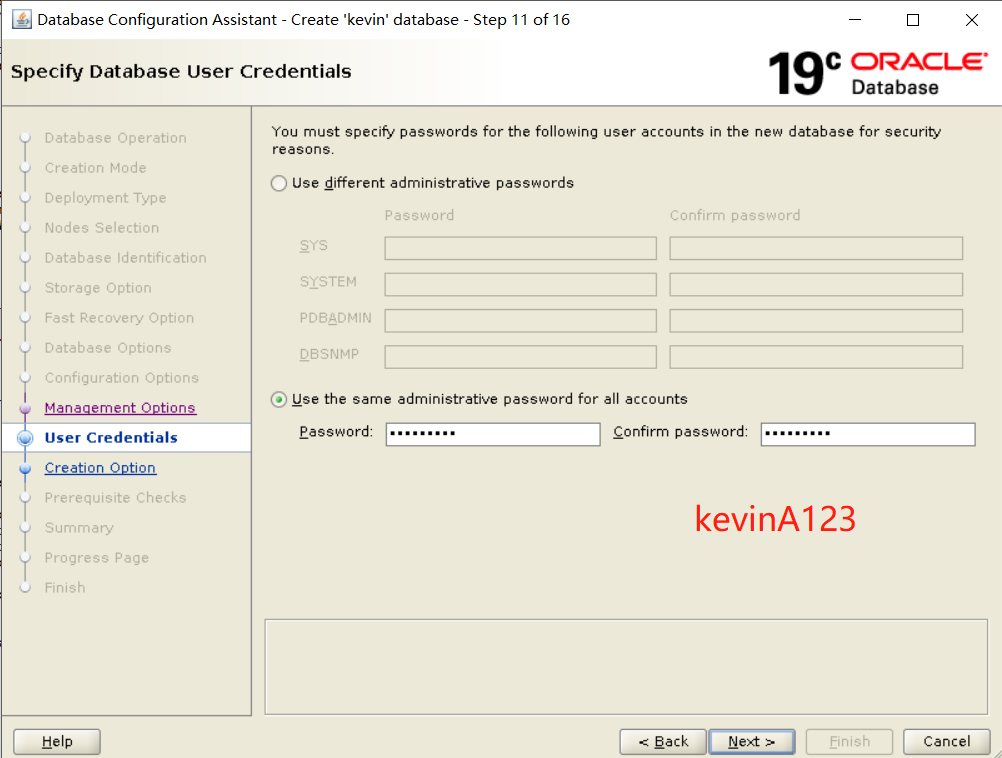
Task: Click the Database Identification step
Action: pos(125,258)
